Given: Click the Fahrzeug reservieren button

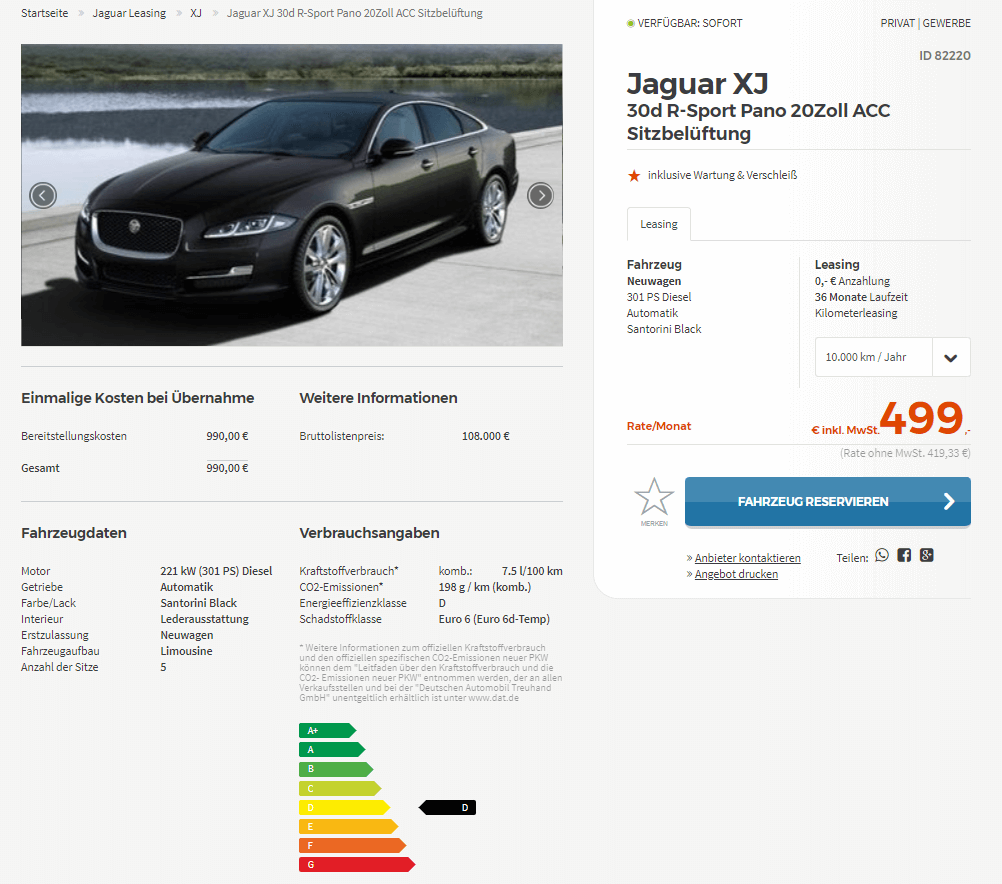Looking at the screenshot, I should pos(828,501).
